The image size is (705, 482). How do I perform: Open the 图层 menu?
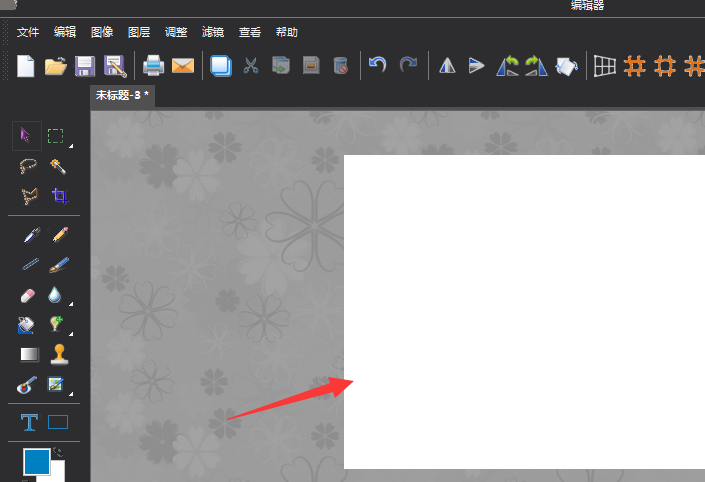(x=138, y=32)
